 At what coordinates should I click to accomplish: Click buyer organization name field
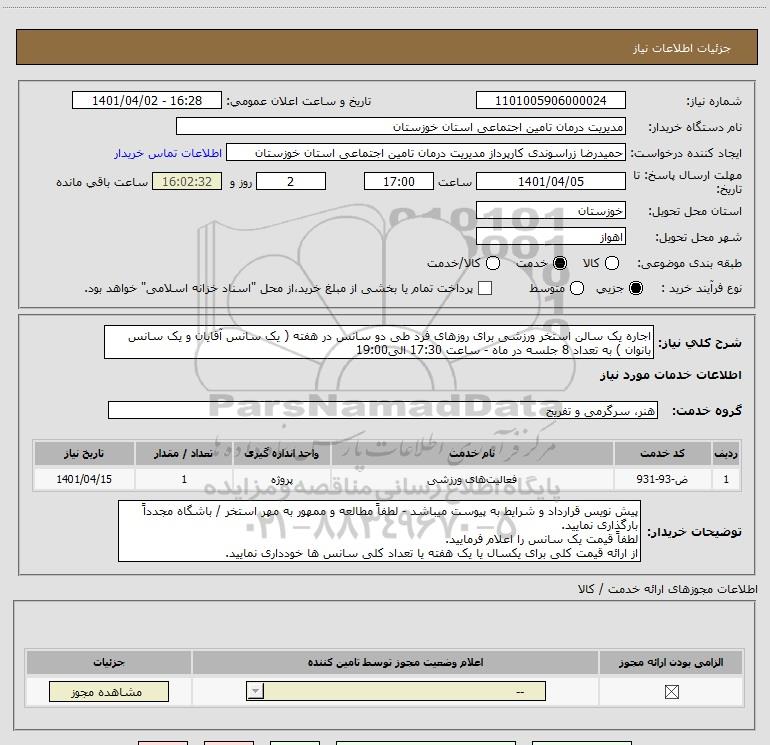401,127
